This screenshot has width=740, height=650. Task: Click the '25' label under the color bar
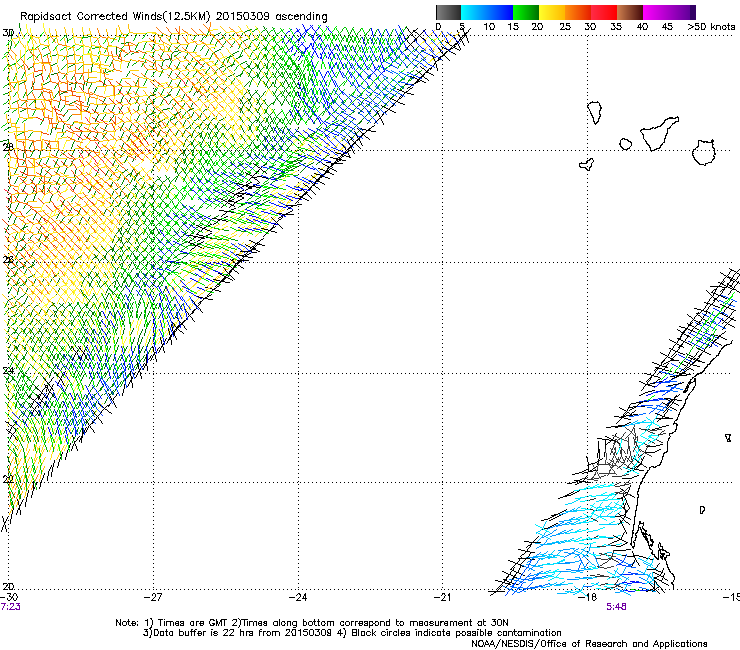565,27
